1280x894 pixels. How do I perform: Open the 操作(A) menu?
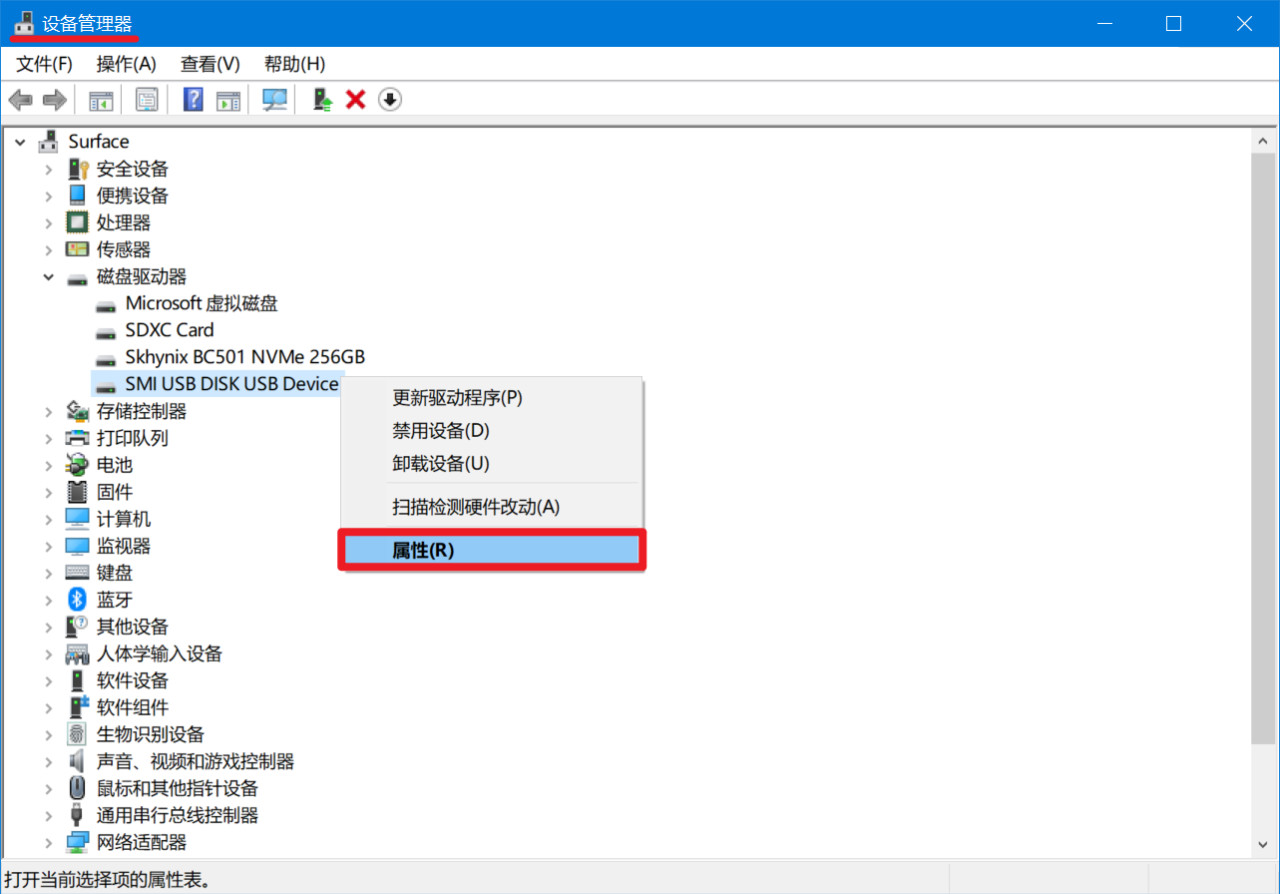(126, 63)
